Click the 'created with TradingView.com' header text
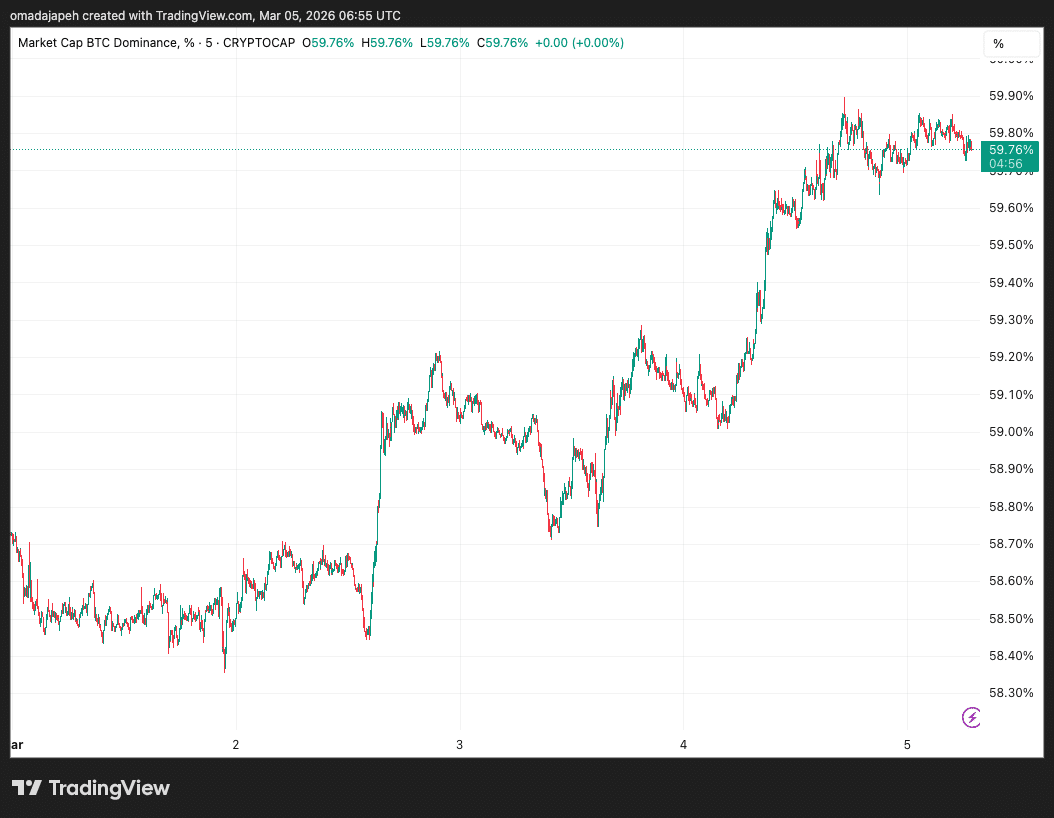The height and width of the screenshot is (818, 1054). click(156, 13)
